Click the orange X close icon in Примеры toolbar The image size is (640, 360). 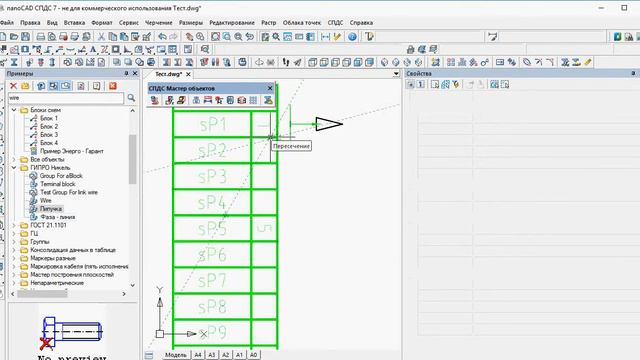coord(113,86)
